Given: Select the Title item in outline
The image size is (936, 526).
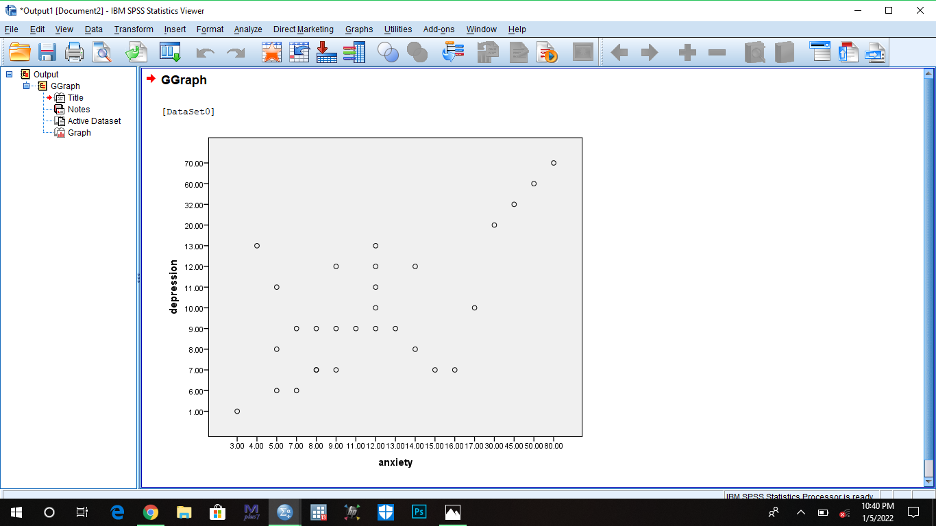Looking at the screenshot, I should point(75,98).
